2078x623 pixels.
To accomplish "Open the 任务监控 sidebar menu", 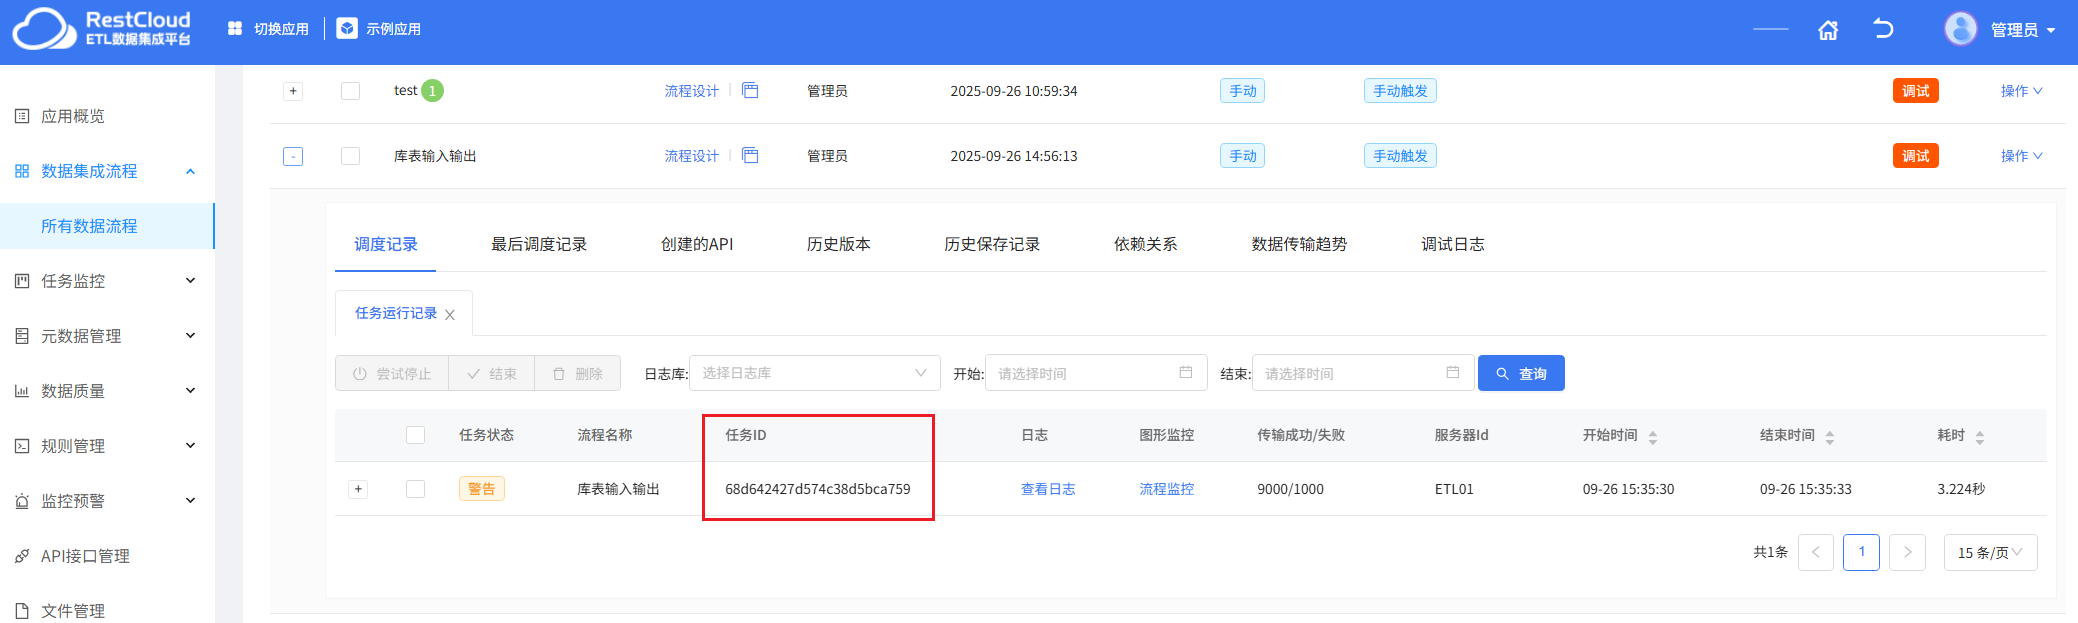I will pos(107,281).
